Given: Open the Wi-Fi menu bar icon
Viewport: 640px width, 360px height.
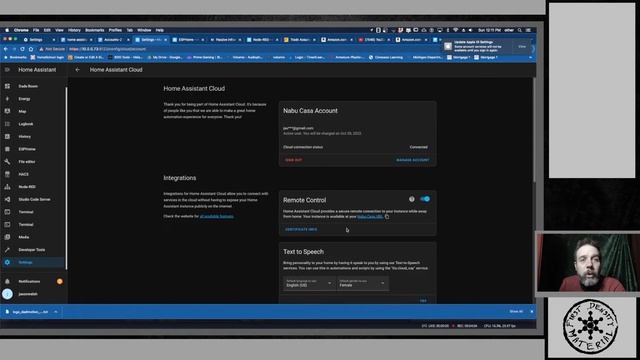Looking at the screenshot, I should (456, 30).
